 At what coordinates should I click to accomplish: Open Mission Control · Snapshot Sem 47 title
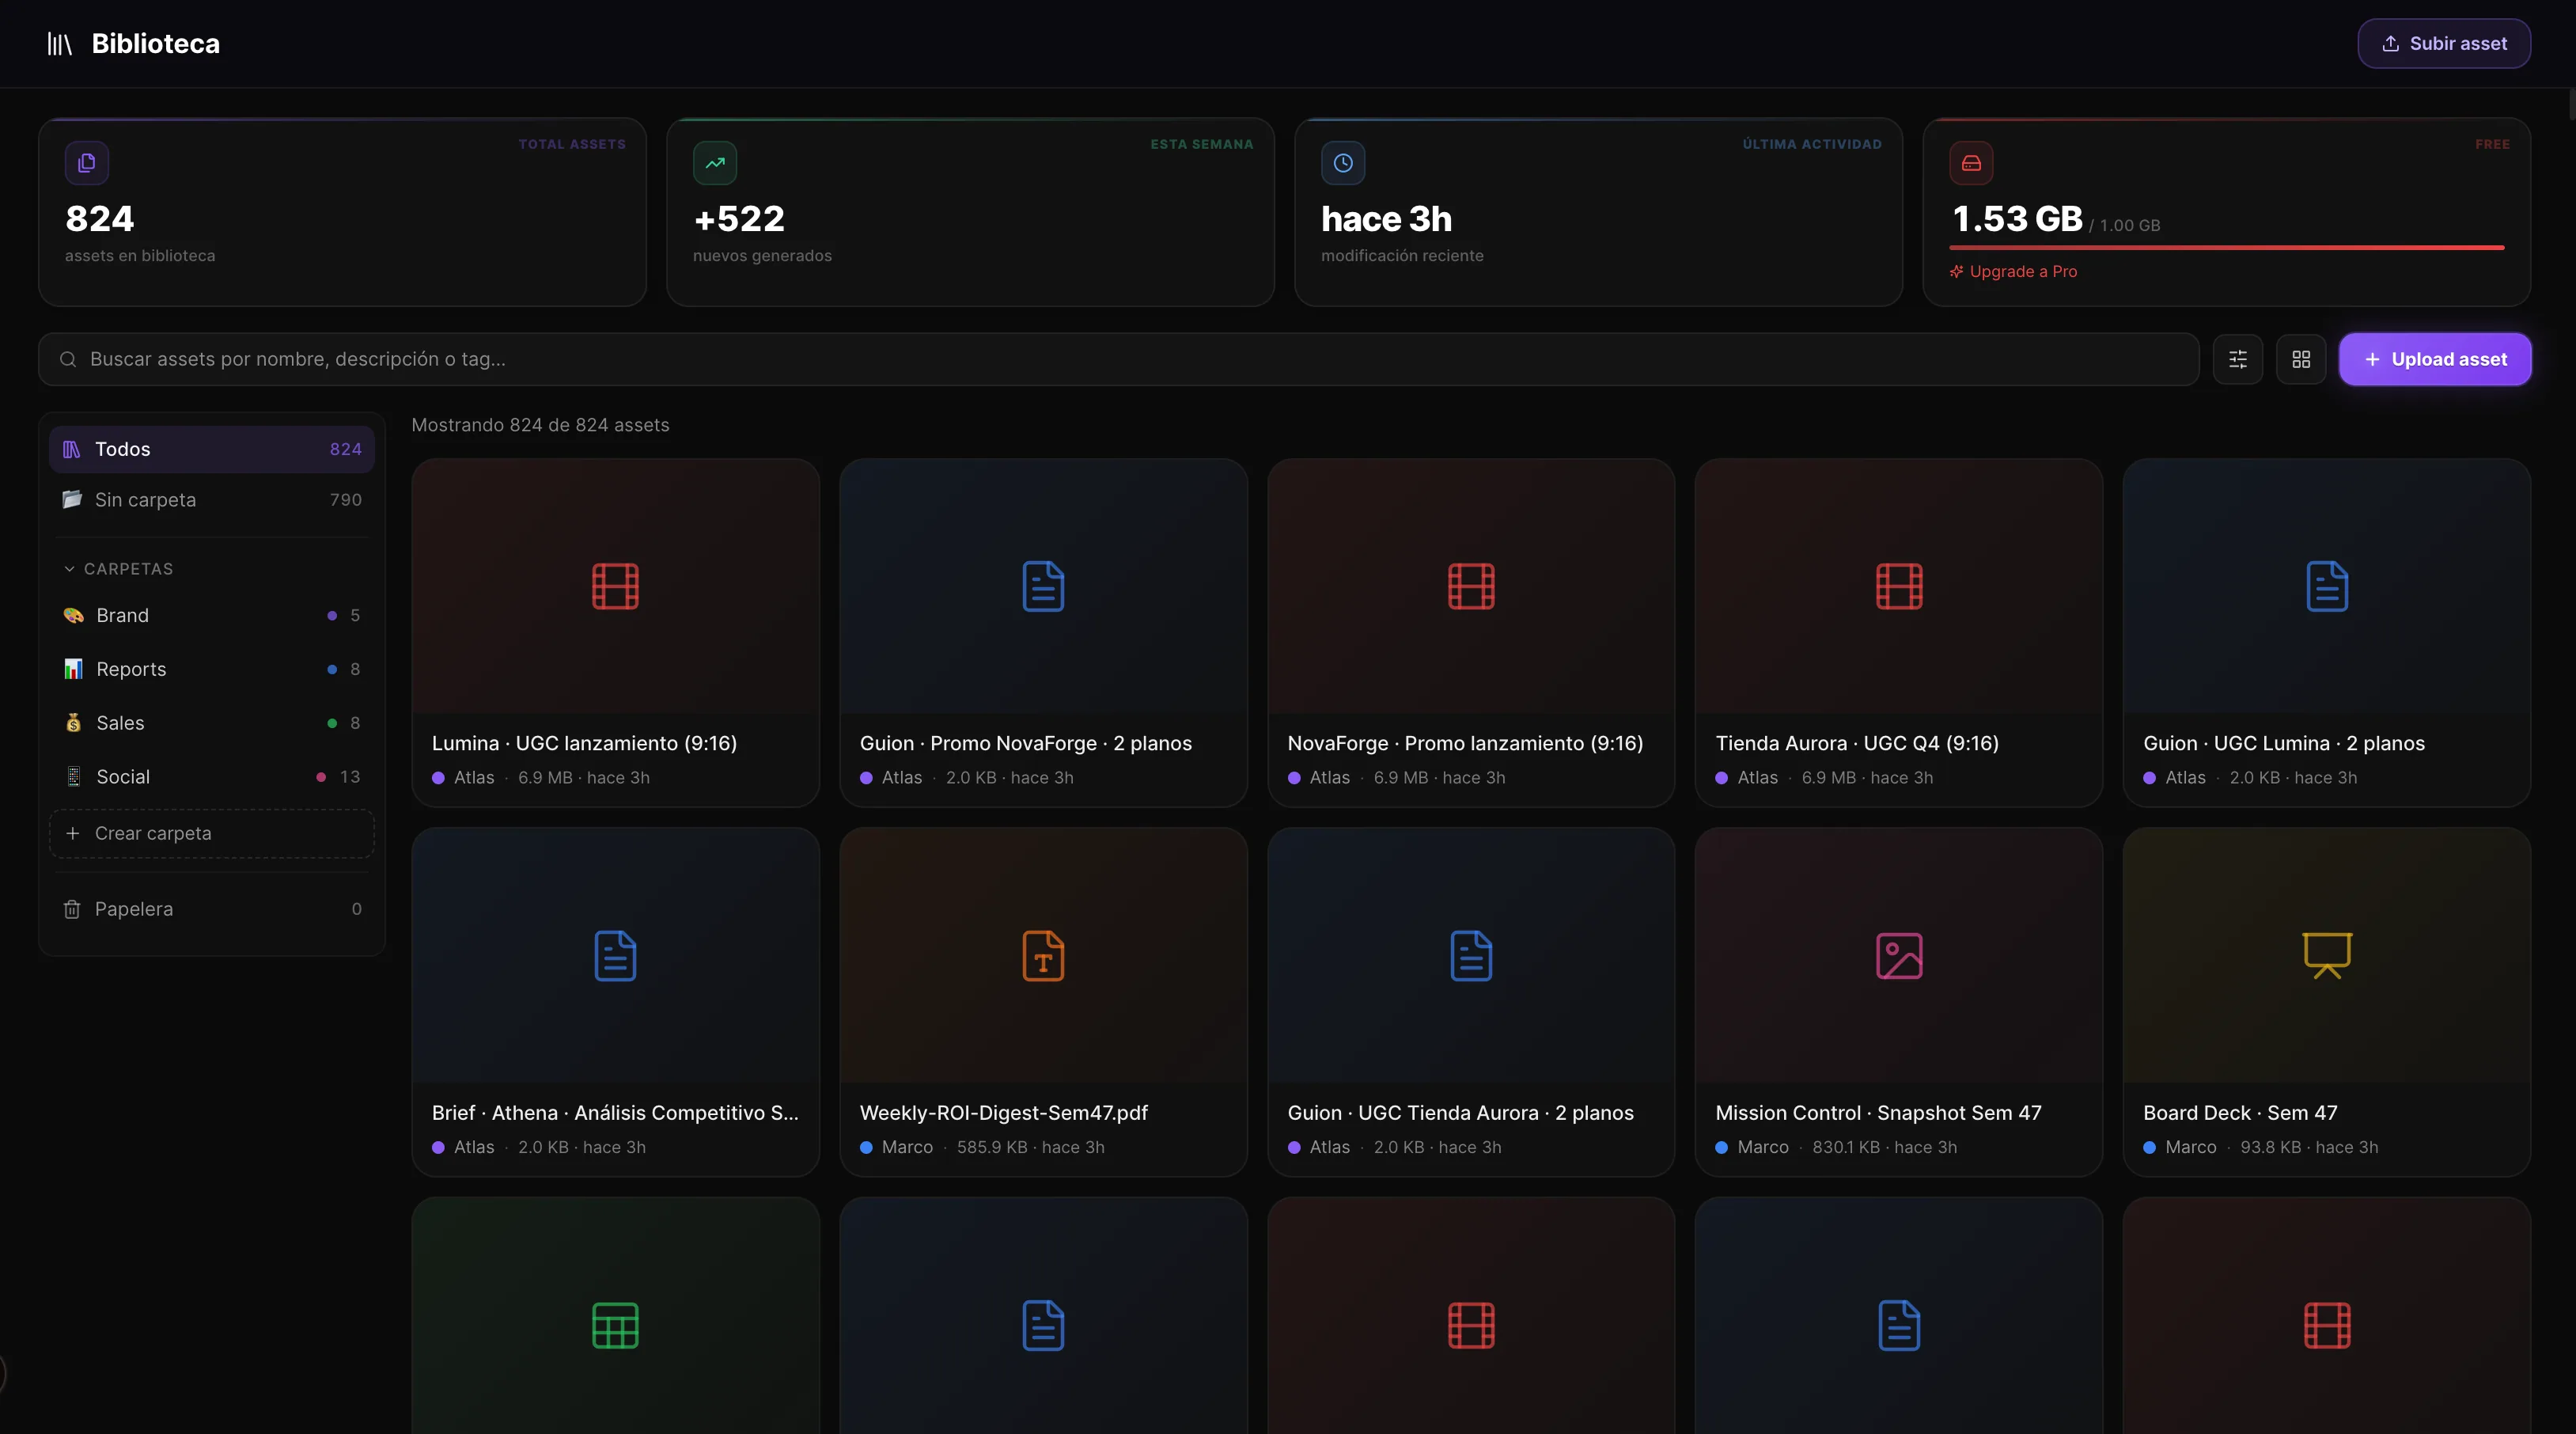click(x=1878, y=1113)
